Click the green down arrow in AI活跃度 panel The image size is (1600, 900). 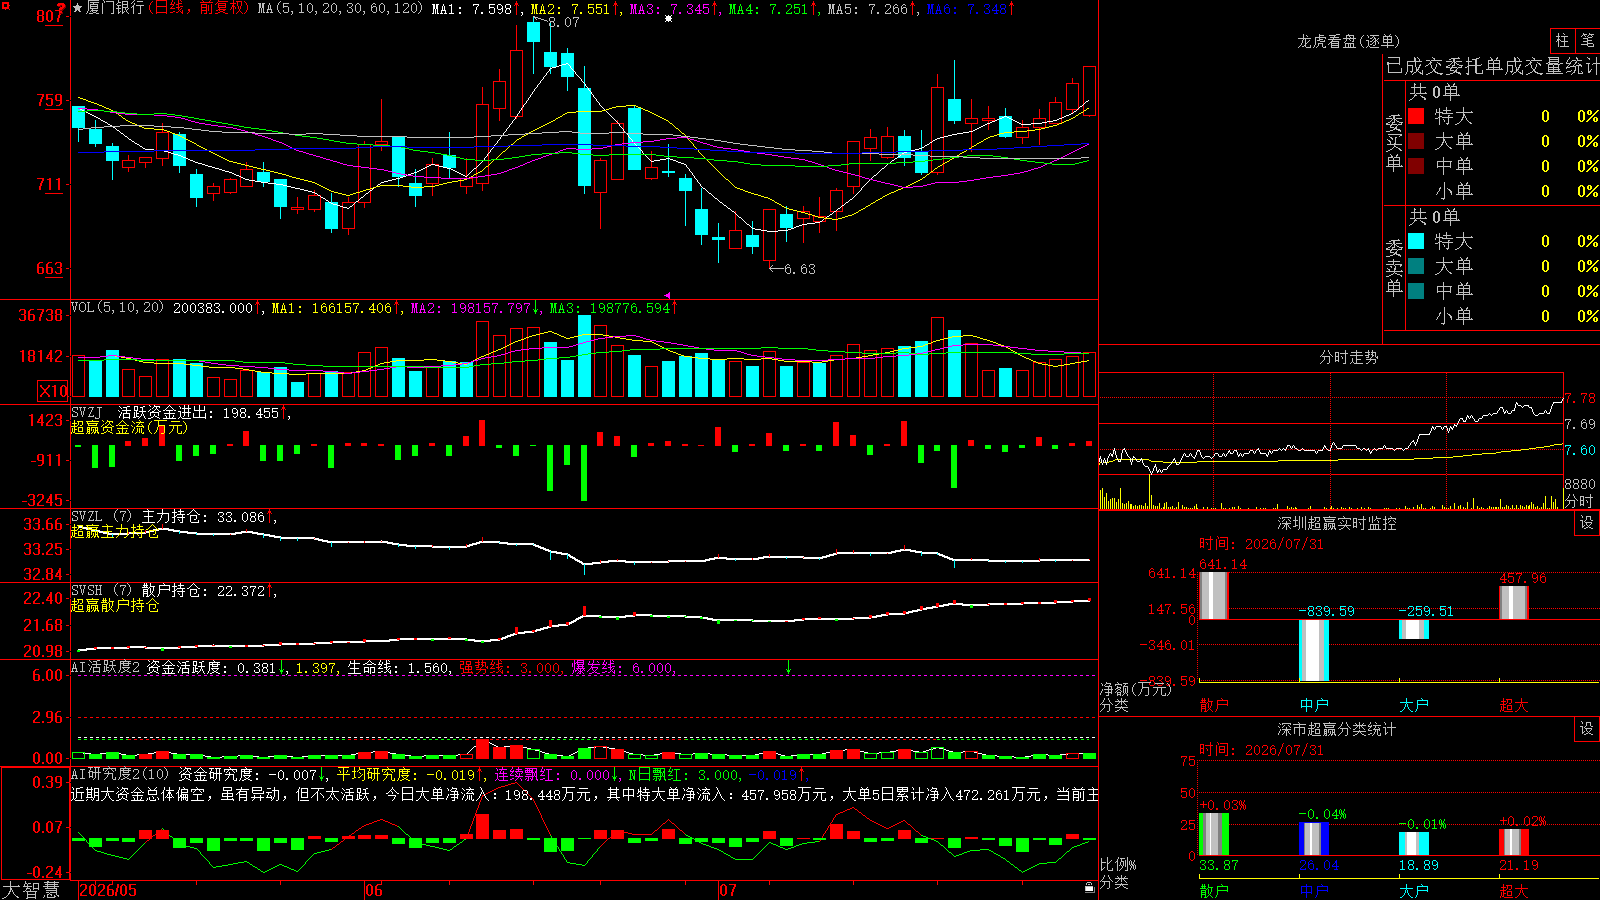tap(788, 667)
